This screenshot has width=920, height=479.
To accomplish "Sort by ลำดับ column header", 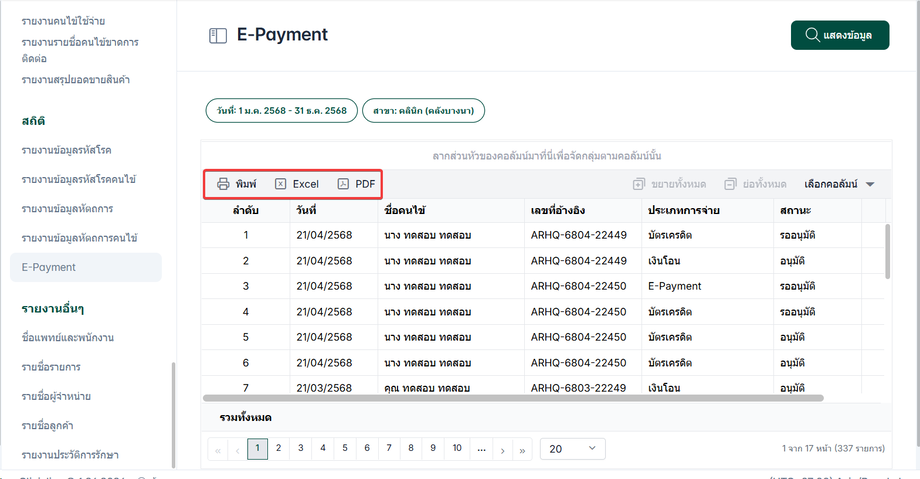I will point(245,210).
